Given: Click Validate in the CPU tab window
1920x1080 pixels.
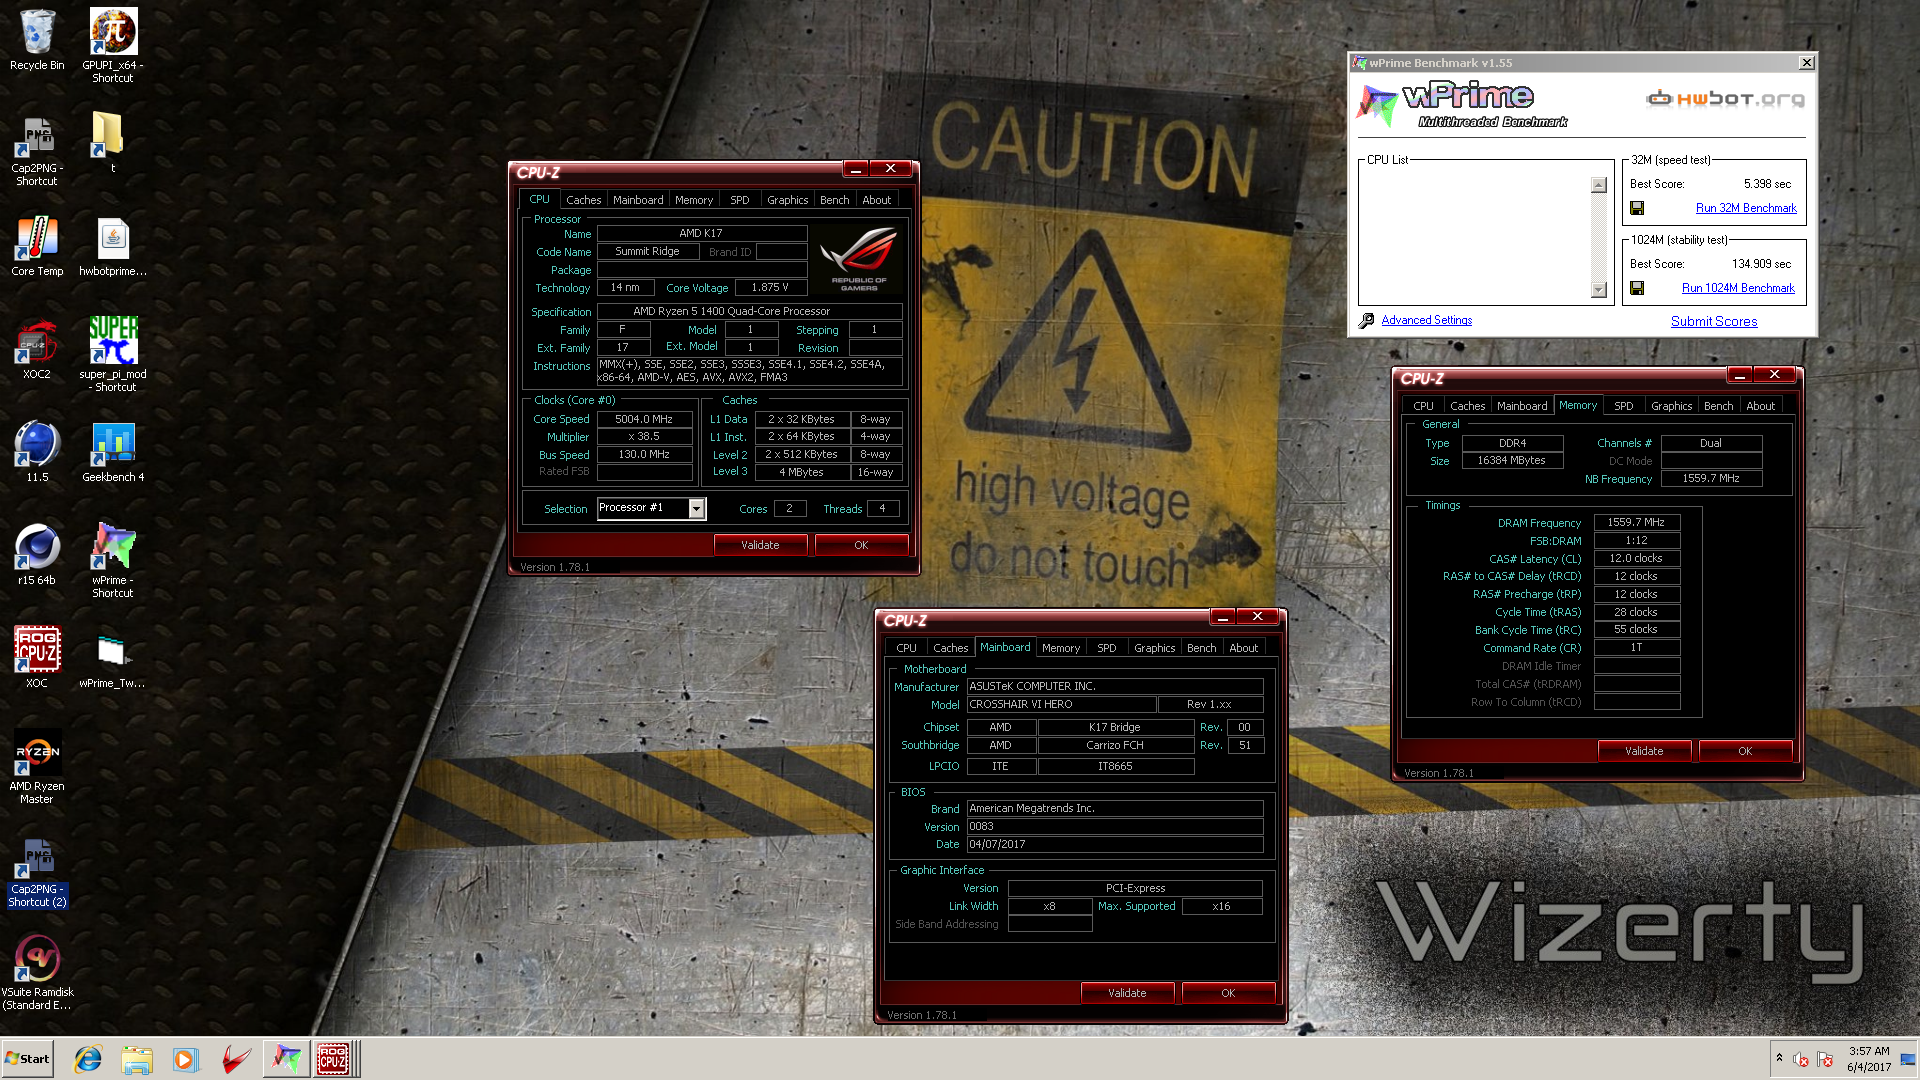Looking at the screenshot, I should 760,545.
